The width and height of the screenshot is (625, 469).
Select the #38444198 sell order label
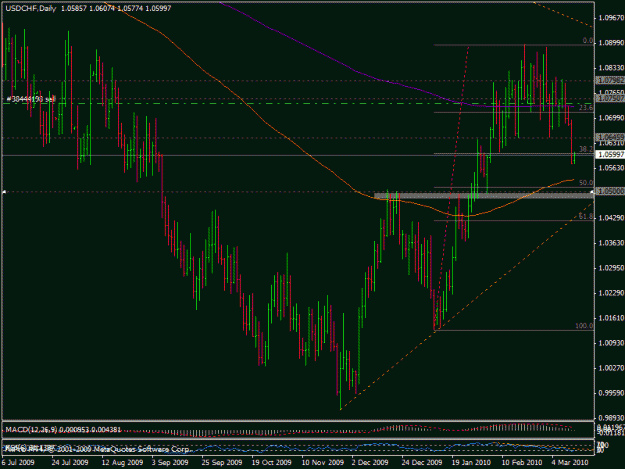31,99
